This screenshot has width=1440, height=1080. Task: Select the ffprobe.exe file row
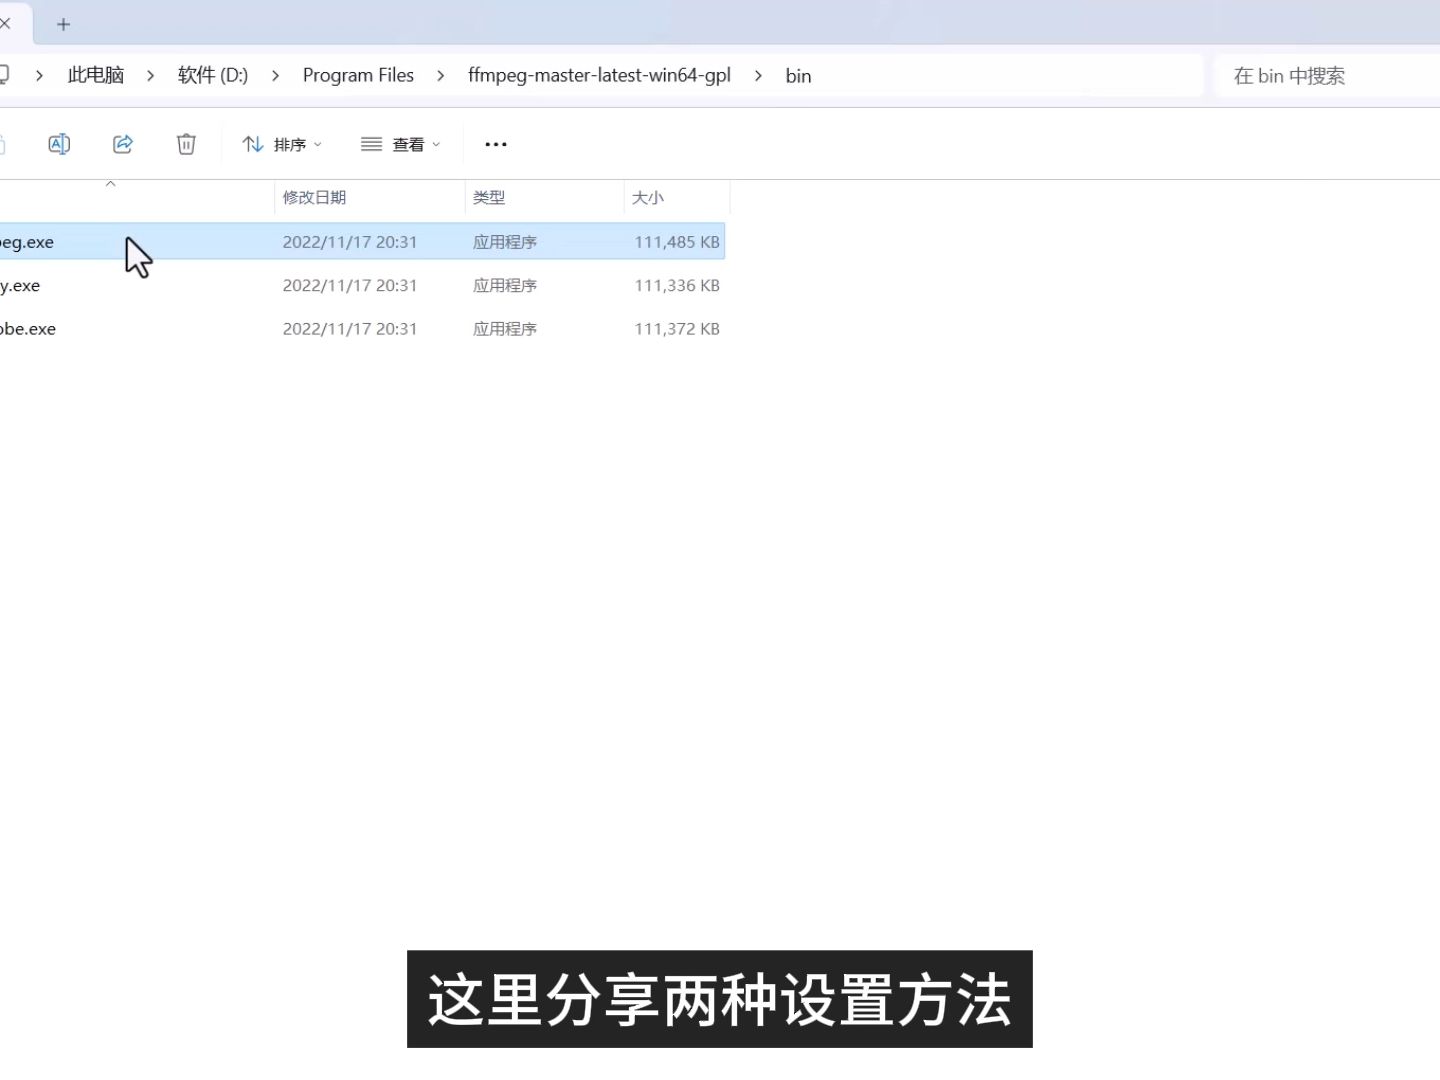pyautogui.click(x=362, y=329)
